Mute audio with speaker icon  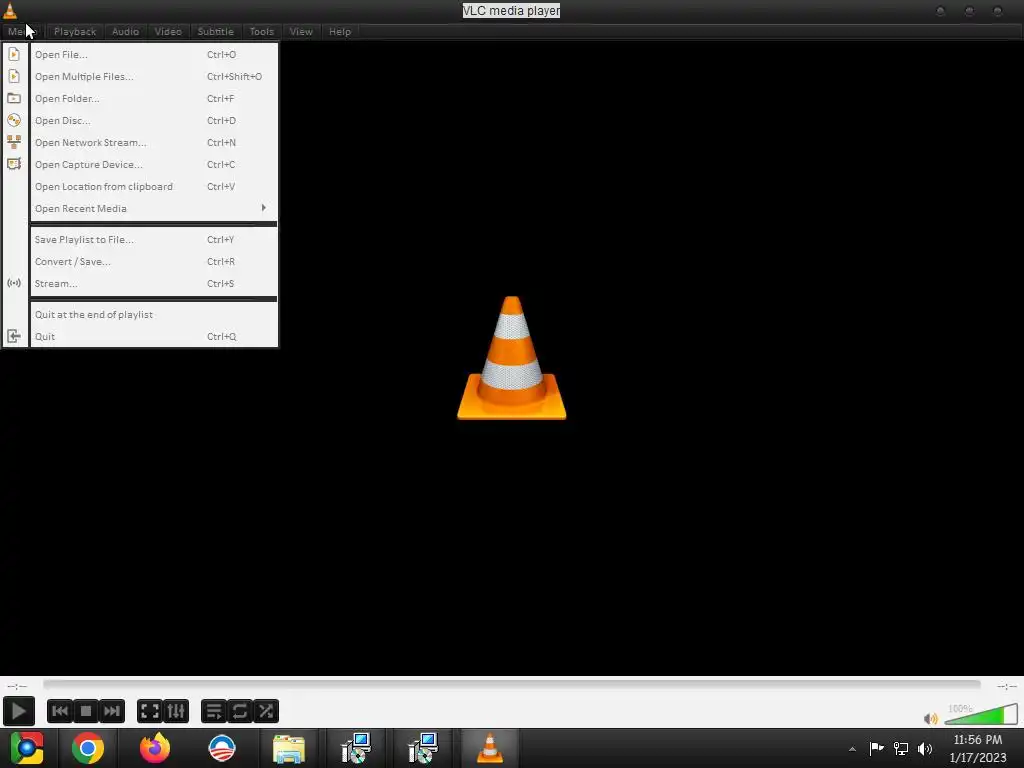[x=931, y=718]
